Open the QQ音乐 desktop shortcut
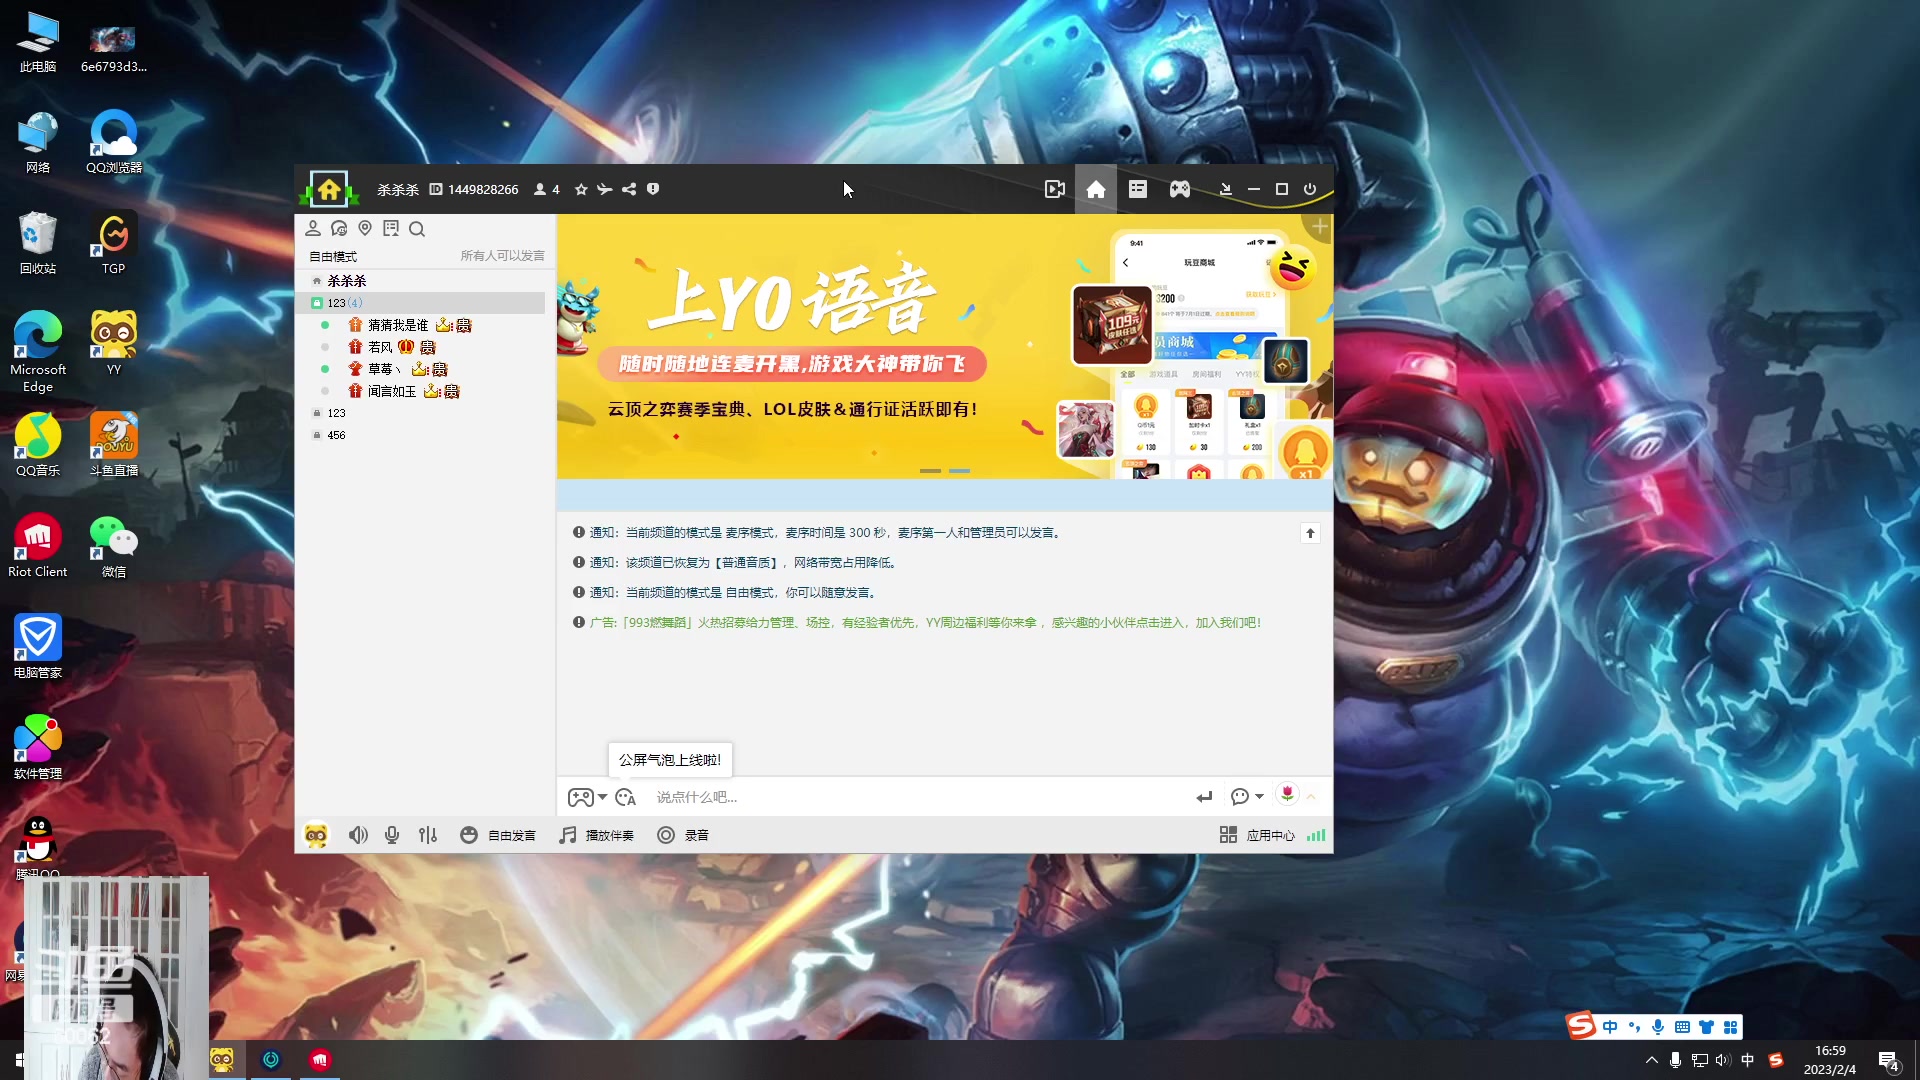This screenshot has height=1080, width=1920. [x=38, y=444]
